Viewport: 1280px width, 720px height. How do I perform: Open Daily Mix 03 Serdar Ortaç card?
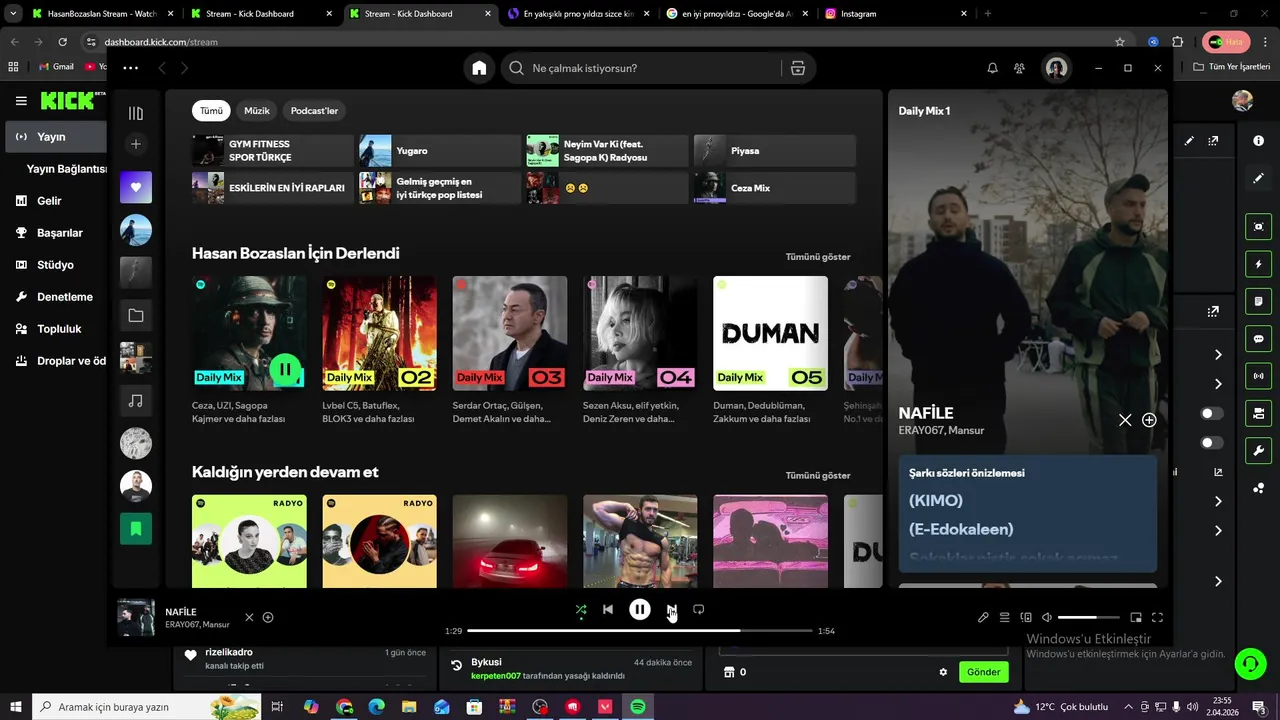pos(510,350)
